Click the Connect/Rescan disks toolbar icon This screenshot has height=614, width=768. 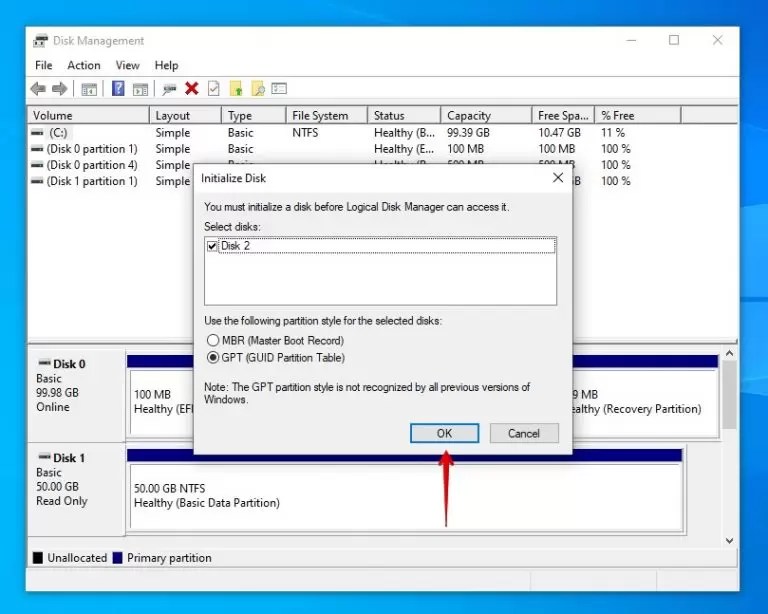point(169,89)
